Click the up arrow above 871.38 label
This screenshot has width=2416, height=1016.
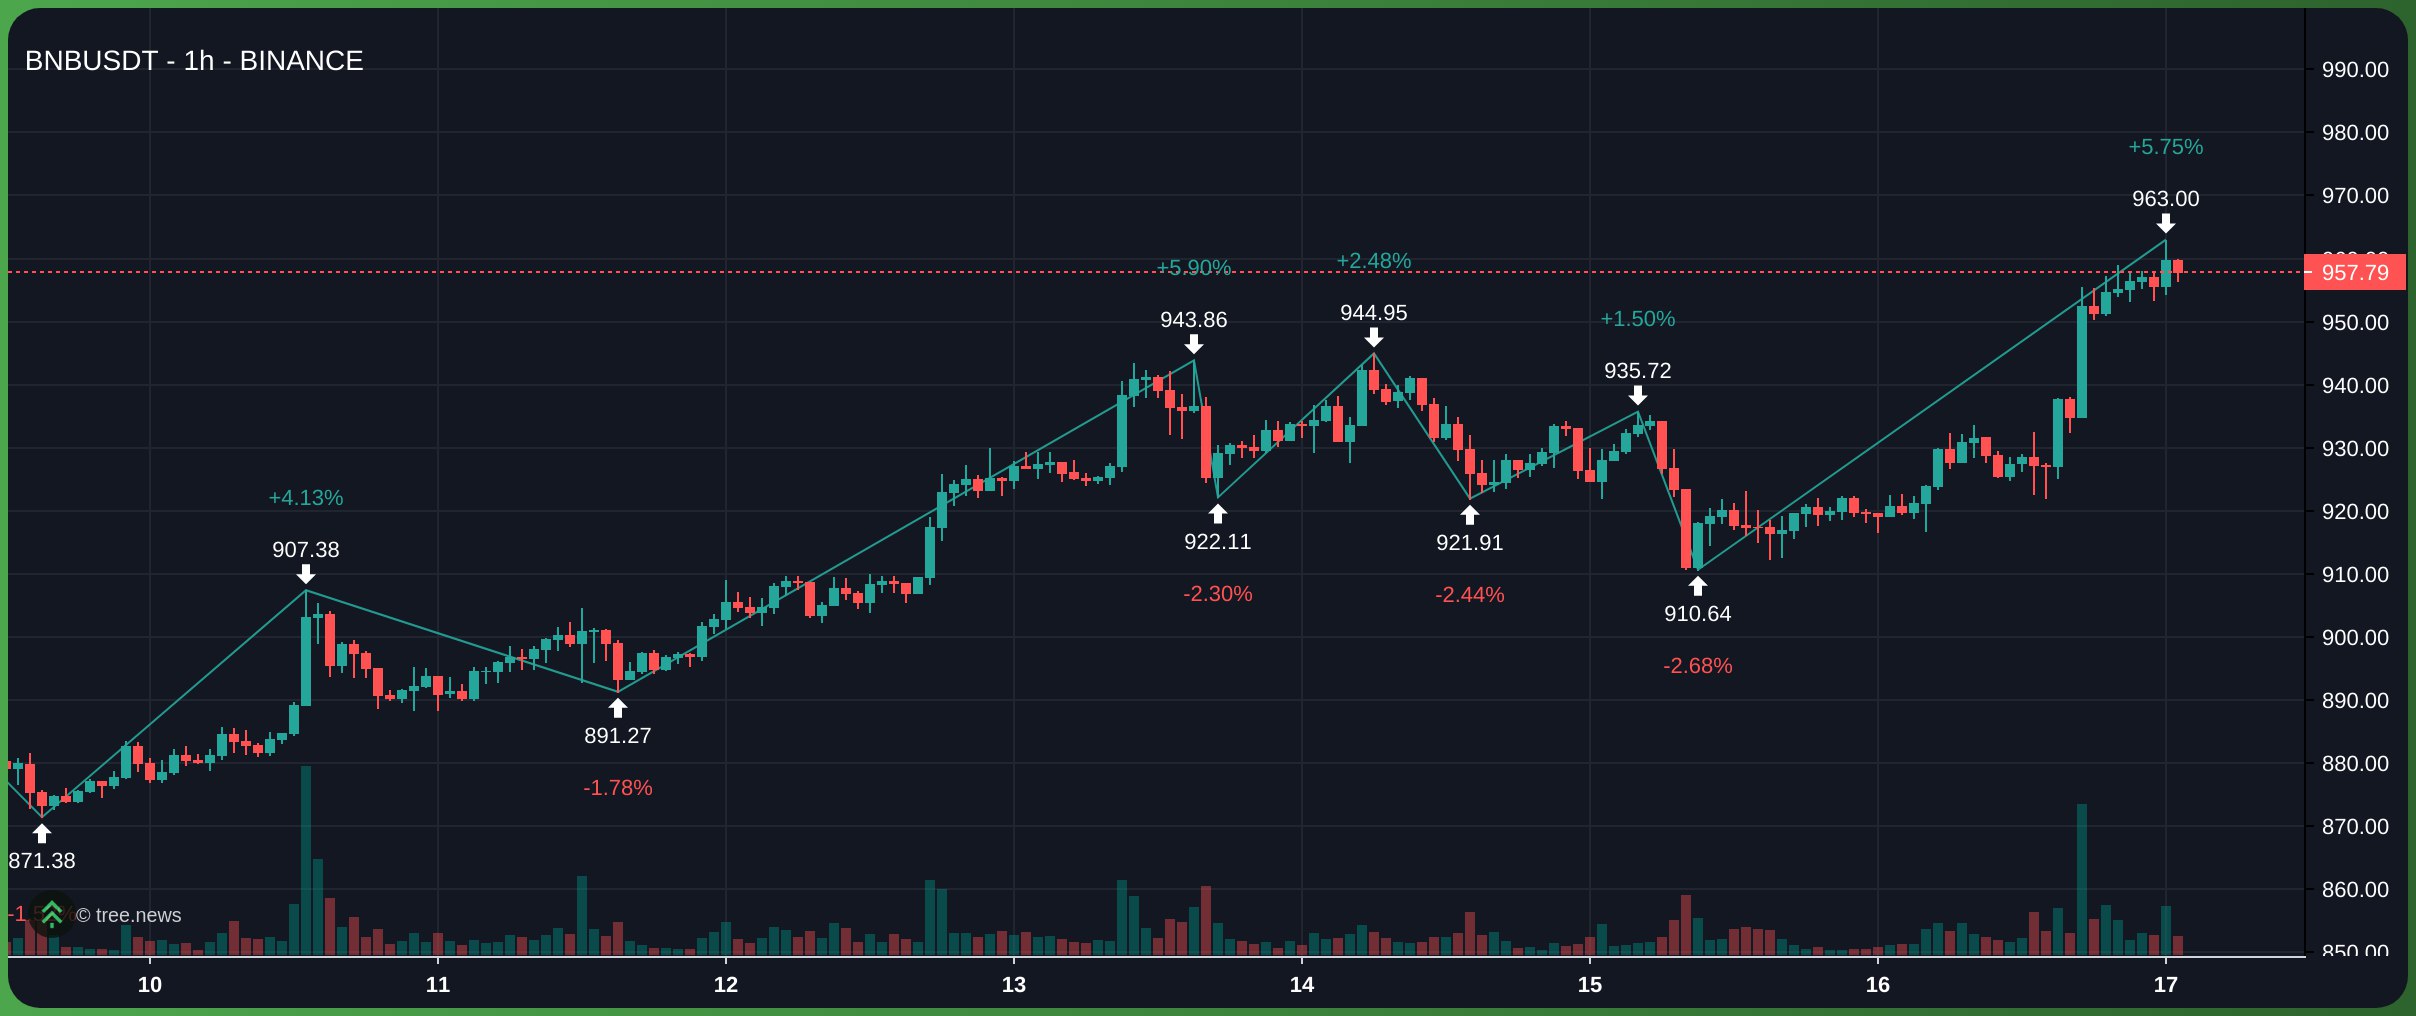(42, 833)
